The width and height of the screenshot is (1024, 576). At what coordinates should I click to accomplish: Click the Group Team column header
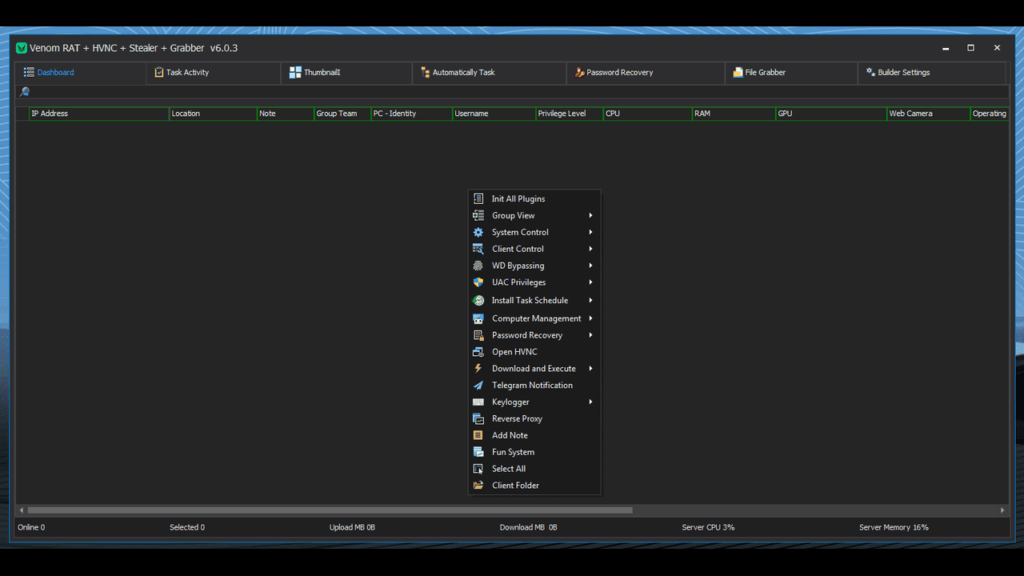pos(342,114)
